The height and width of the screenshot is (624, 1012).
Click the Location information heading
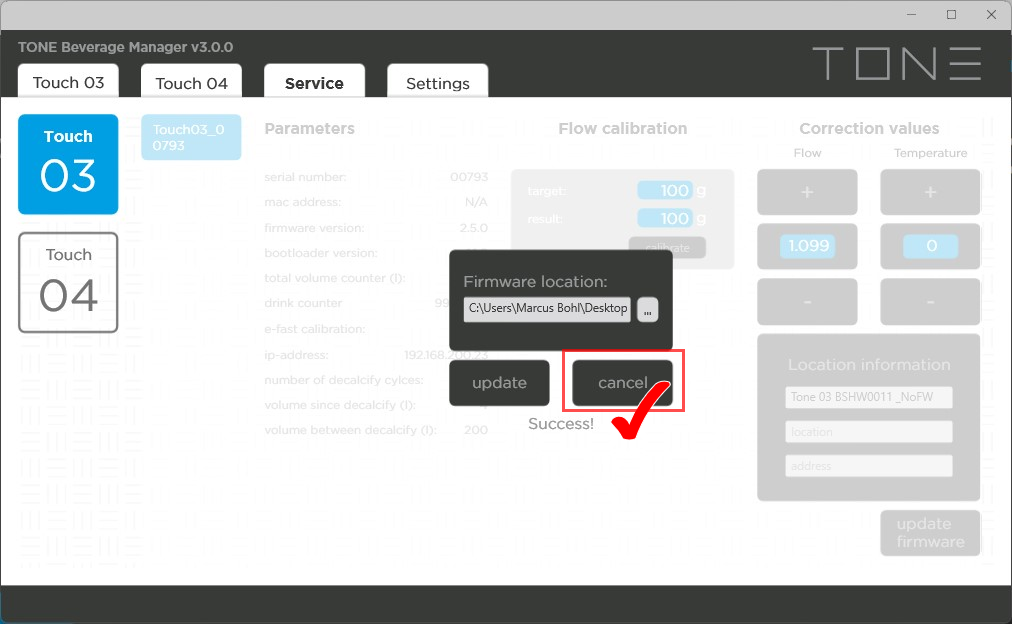tap(869, 365)
